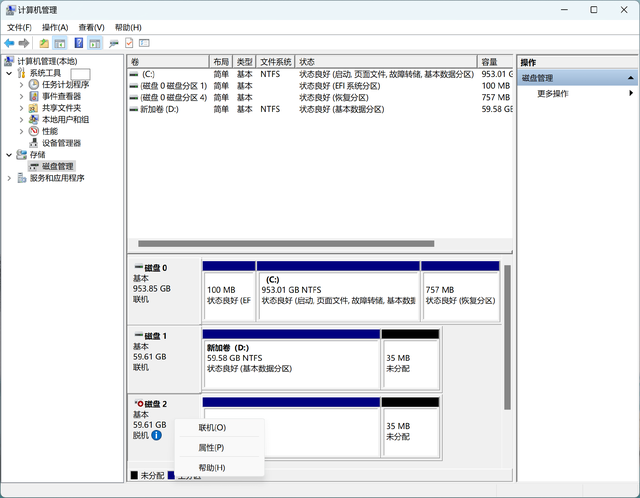
Task: Click the Back arrow toolbar icon
Action: pyautogui.click(x=9, y=43)
